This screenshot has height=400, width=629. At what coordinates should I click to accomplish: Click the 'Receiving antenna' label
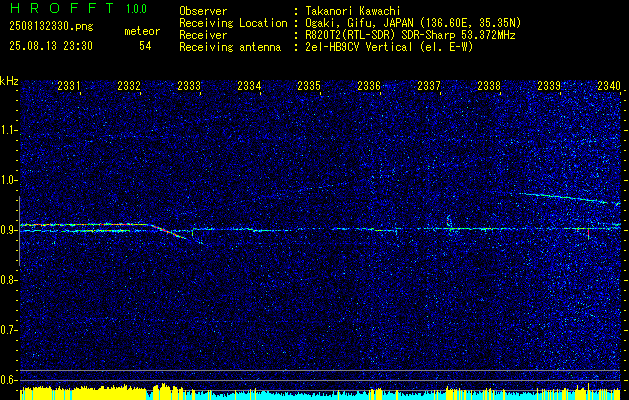[x=230, y=47]
